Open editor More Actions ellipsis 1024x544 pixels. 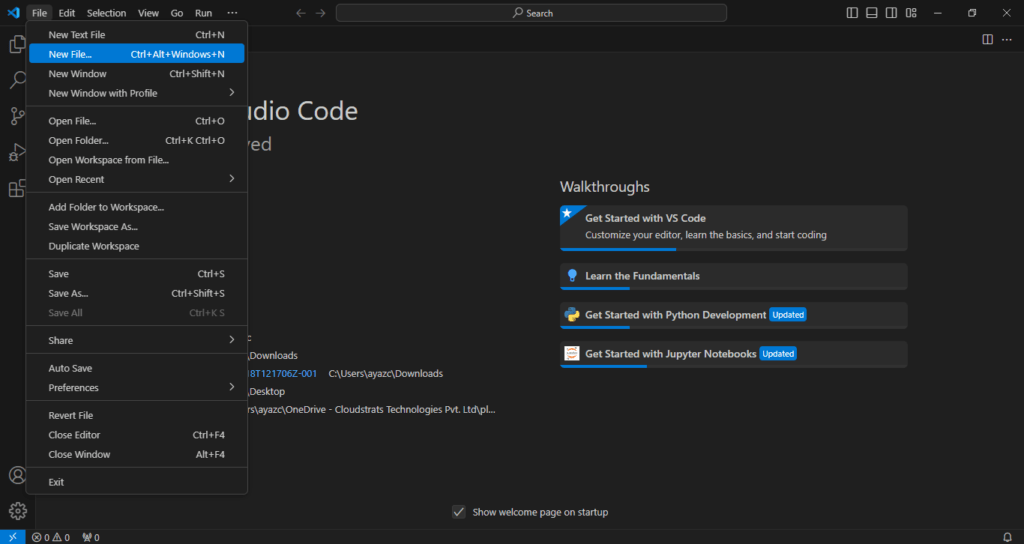point(1007,40)
